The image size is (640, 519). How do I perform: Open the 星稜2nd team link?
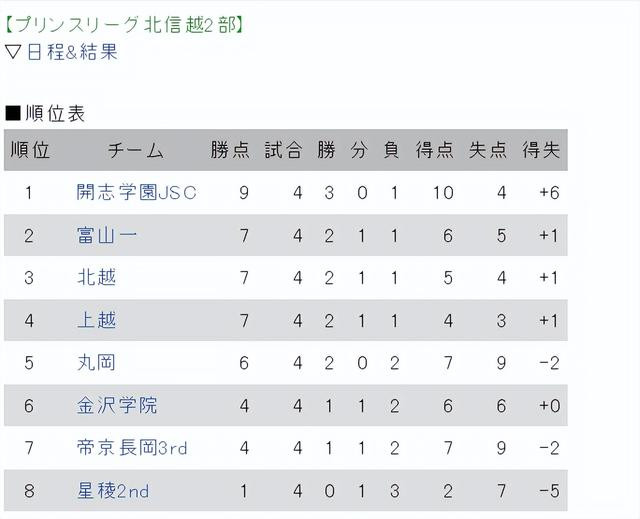(113, 490)
